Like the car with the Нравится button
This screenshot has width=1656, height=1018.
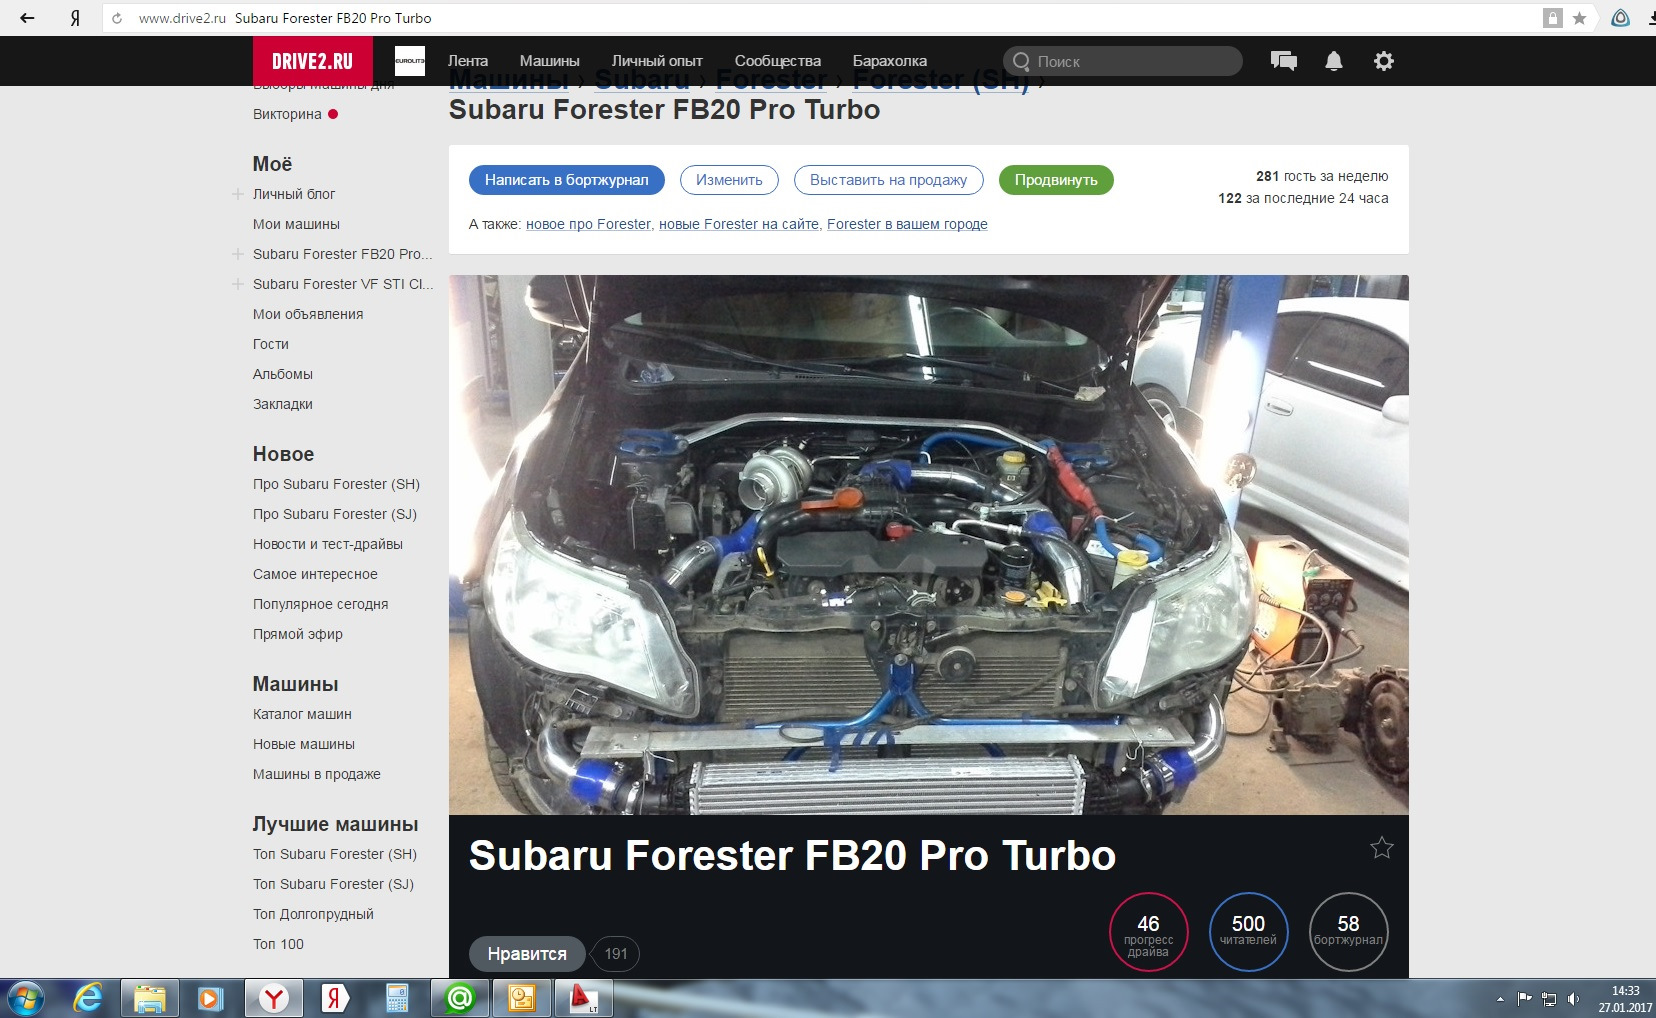[x=527, y=954]
